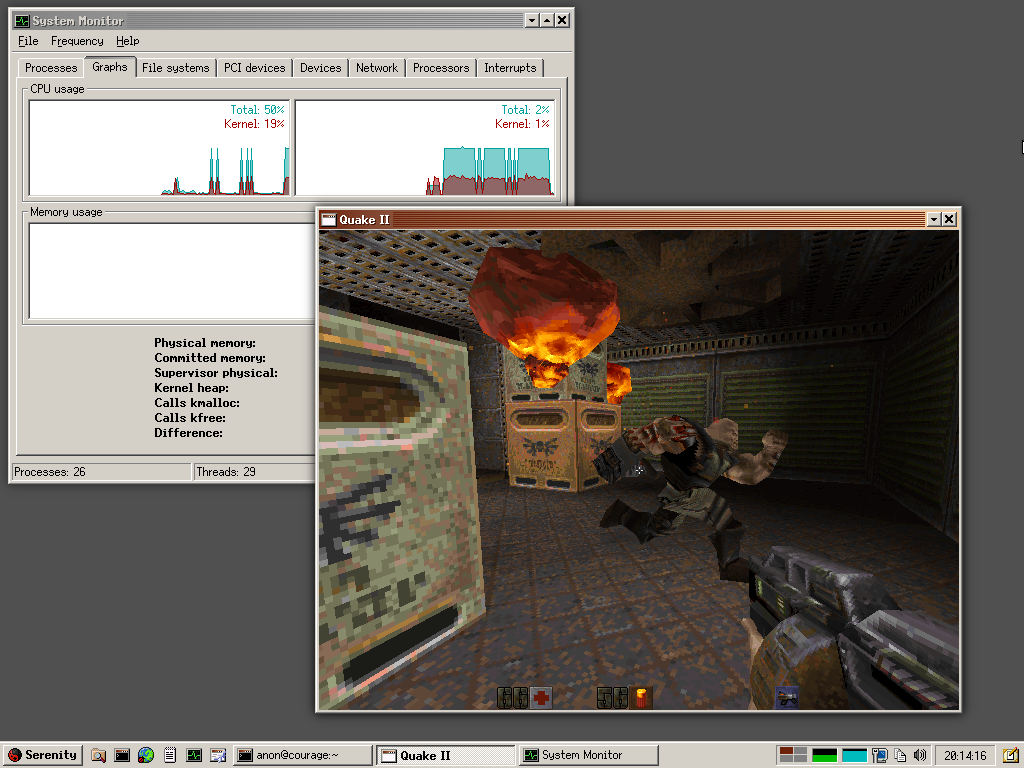Click the Committed memory label
This screenshot has height=768, width=1024.
210,358
